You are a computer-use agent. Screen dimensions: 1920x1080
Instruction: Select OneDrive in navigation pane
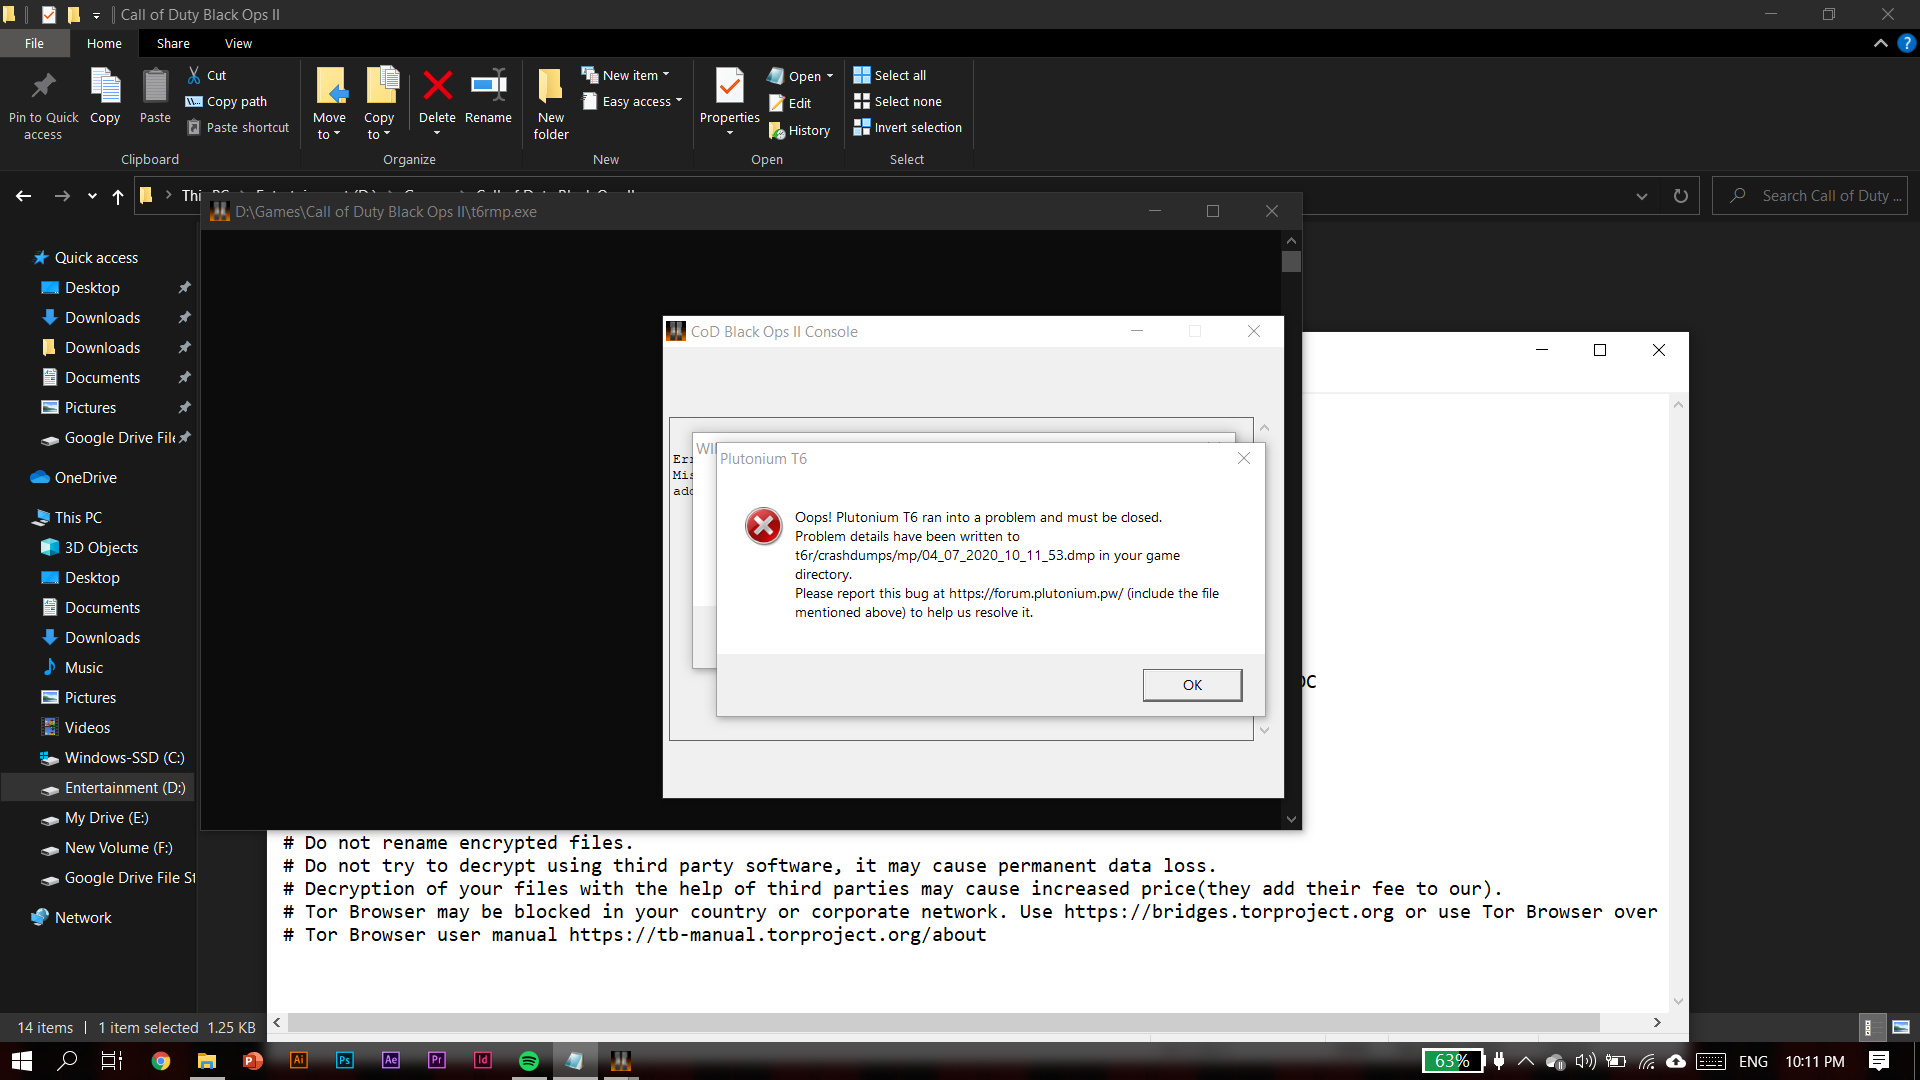85,477
